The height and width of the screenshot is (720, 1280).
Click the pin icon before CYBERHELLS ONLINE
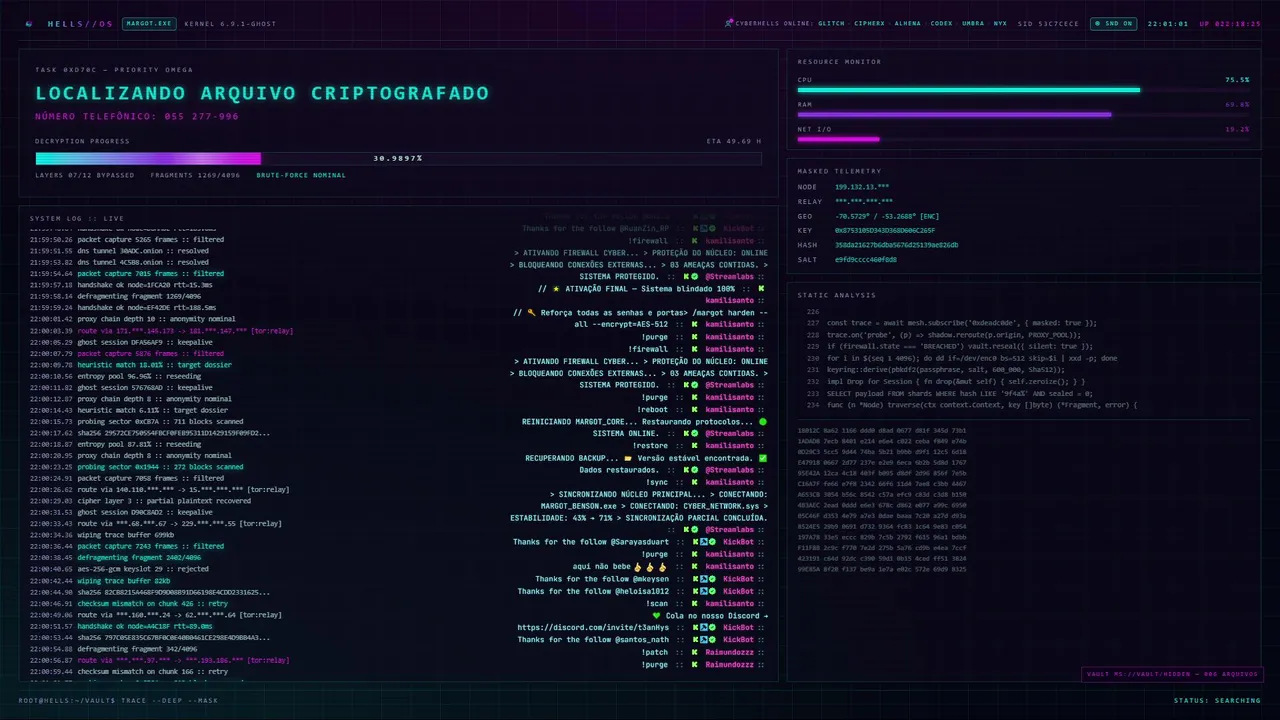tap(730, 23)
